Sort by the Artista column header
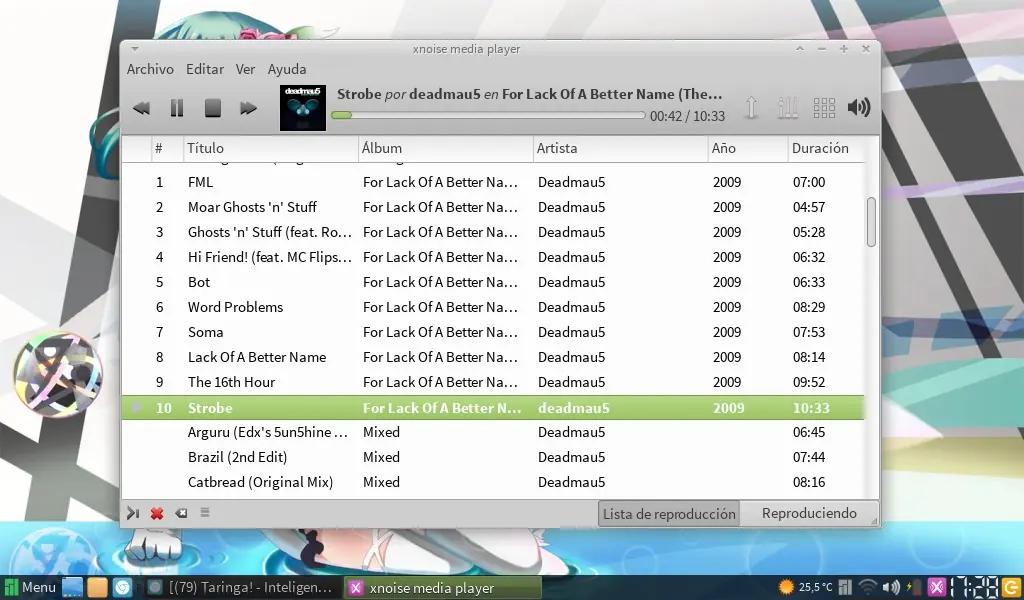 (x=620, y=148)
